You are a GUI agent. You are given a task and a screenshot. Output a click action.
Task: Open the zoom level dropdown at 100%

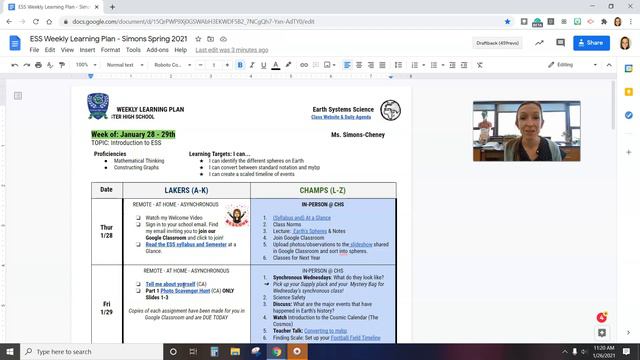pyautogui.click(x=86, y=65)
